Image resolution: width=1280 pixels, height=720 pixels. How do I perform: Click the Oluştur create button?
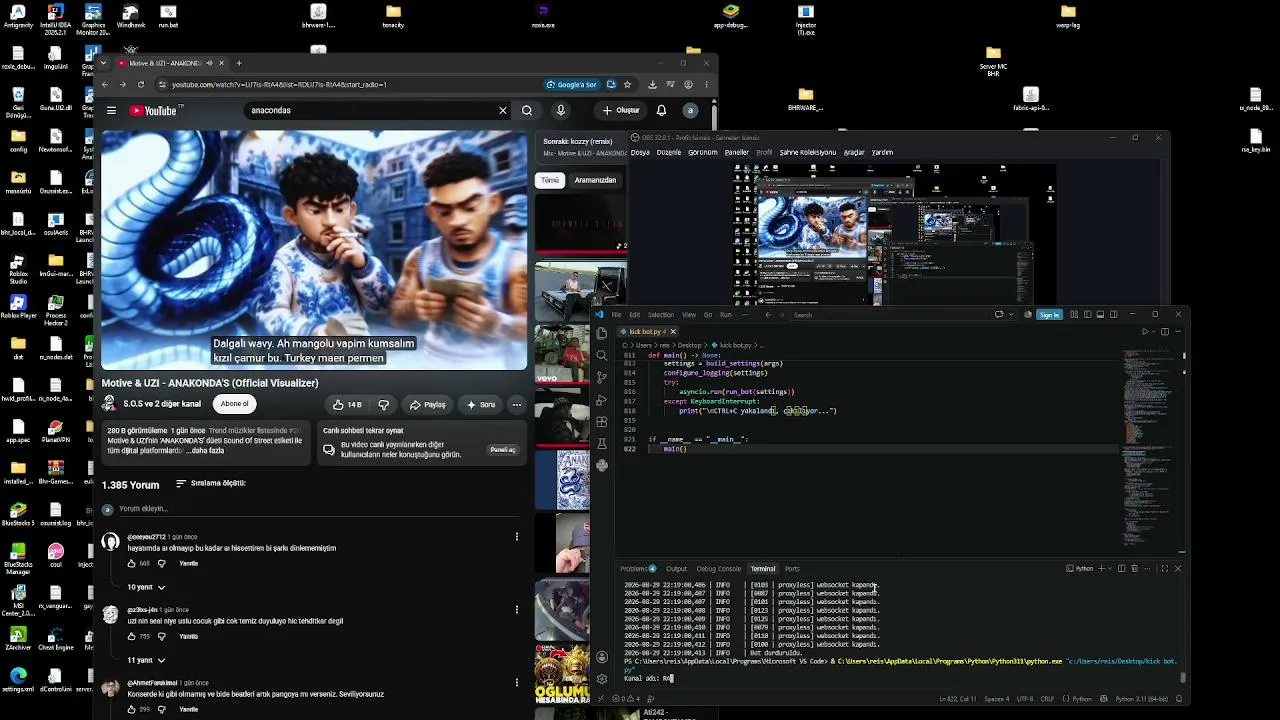621,110
